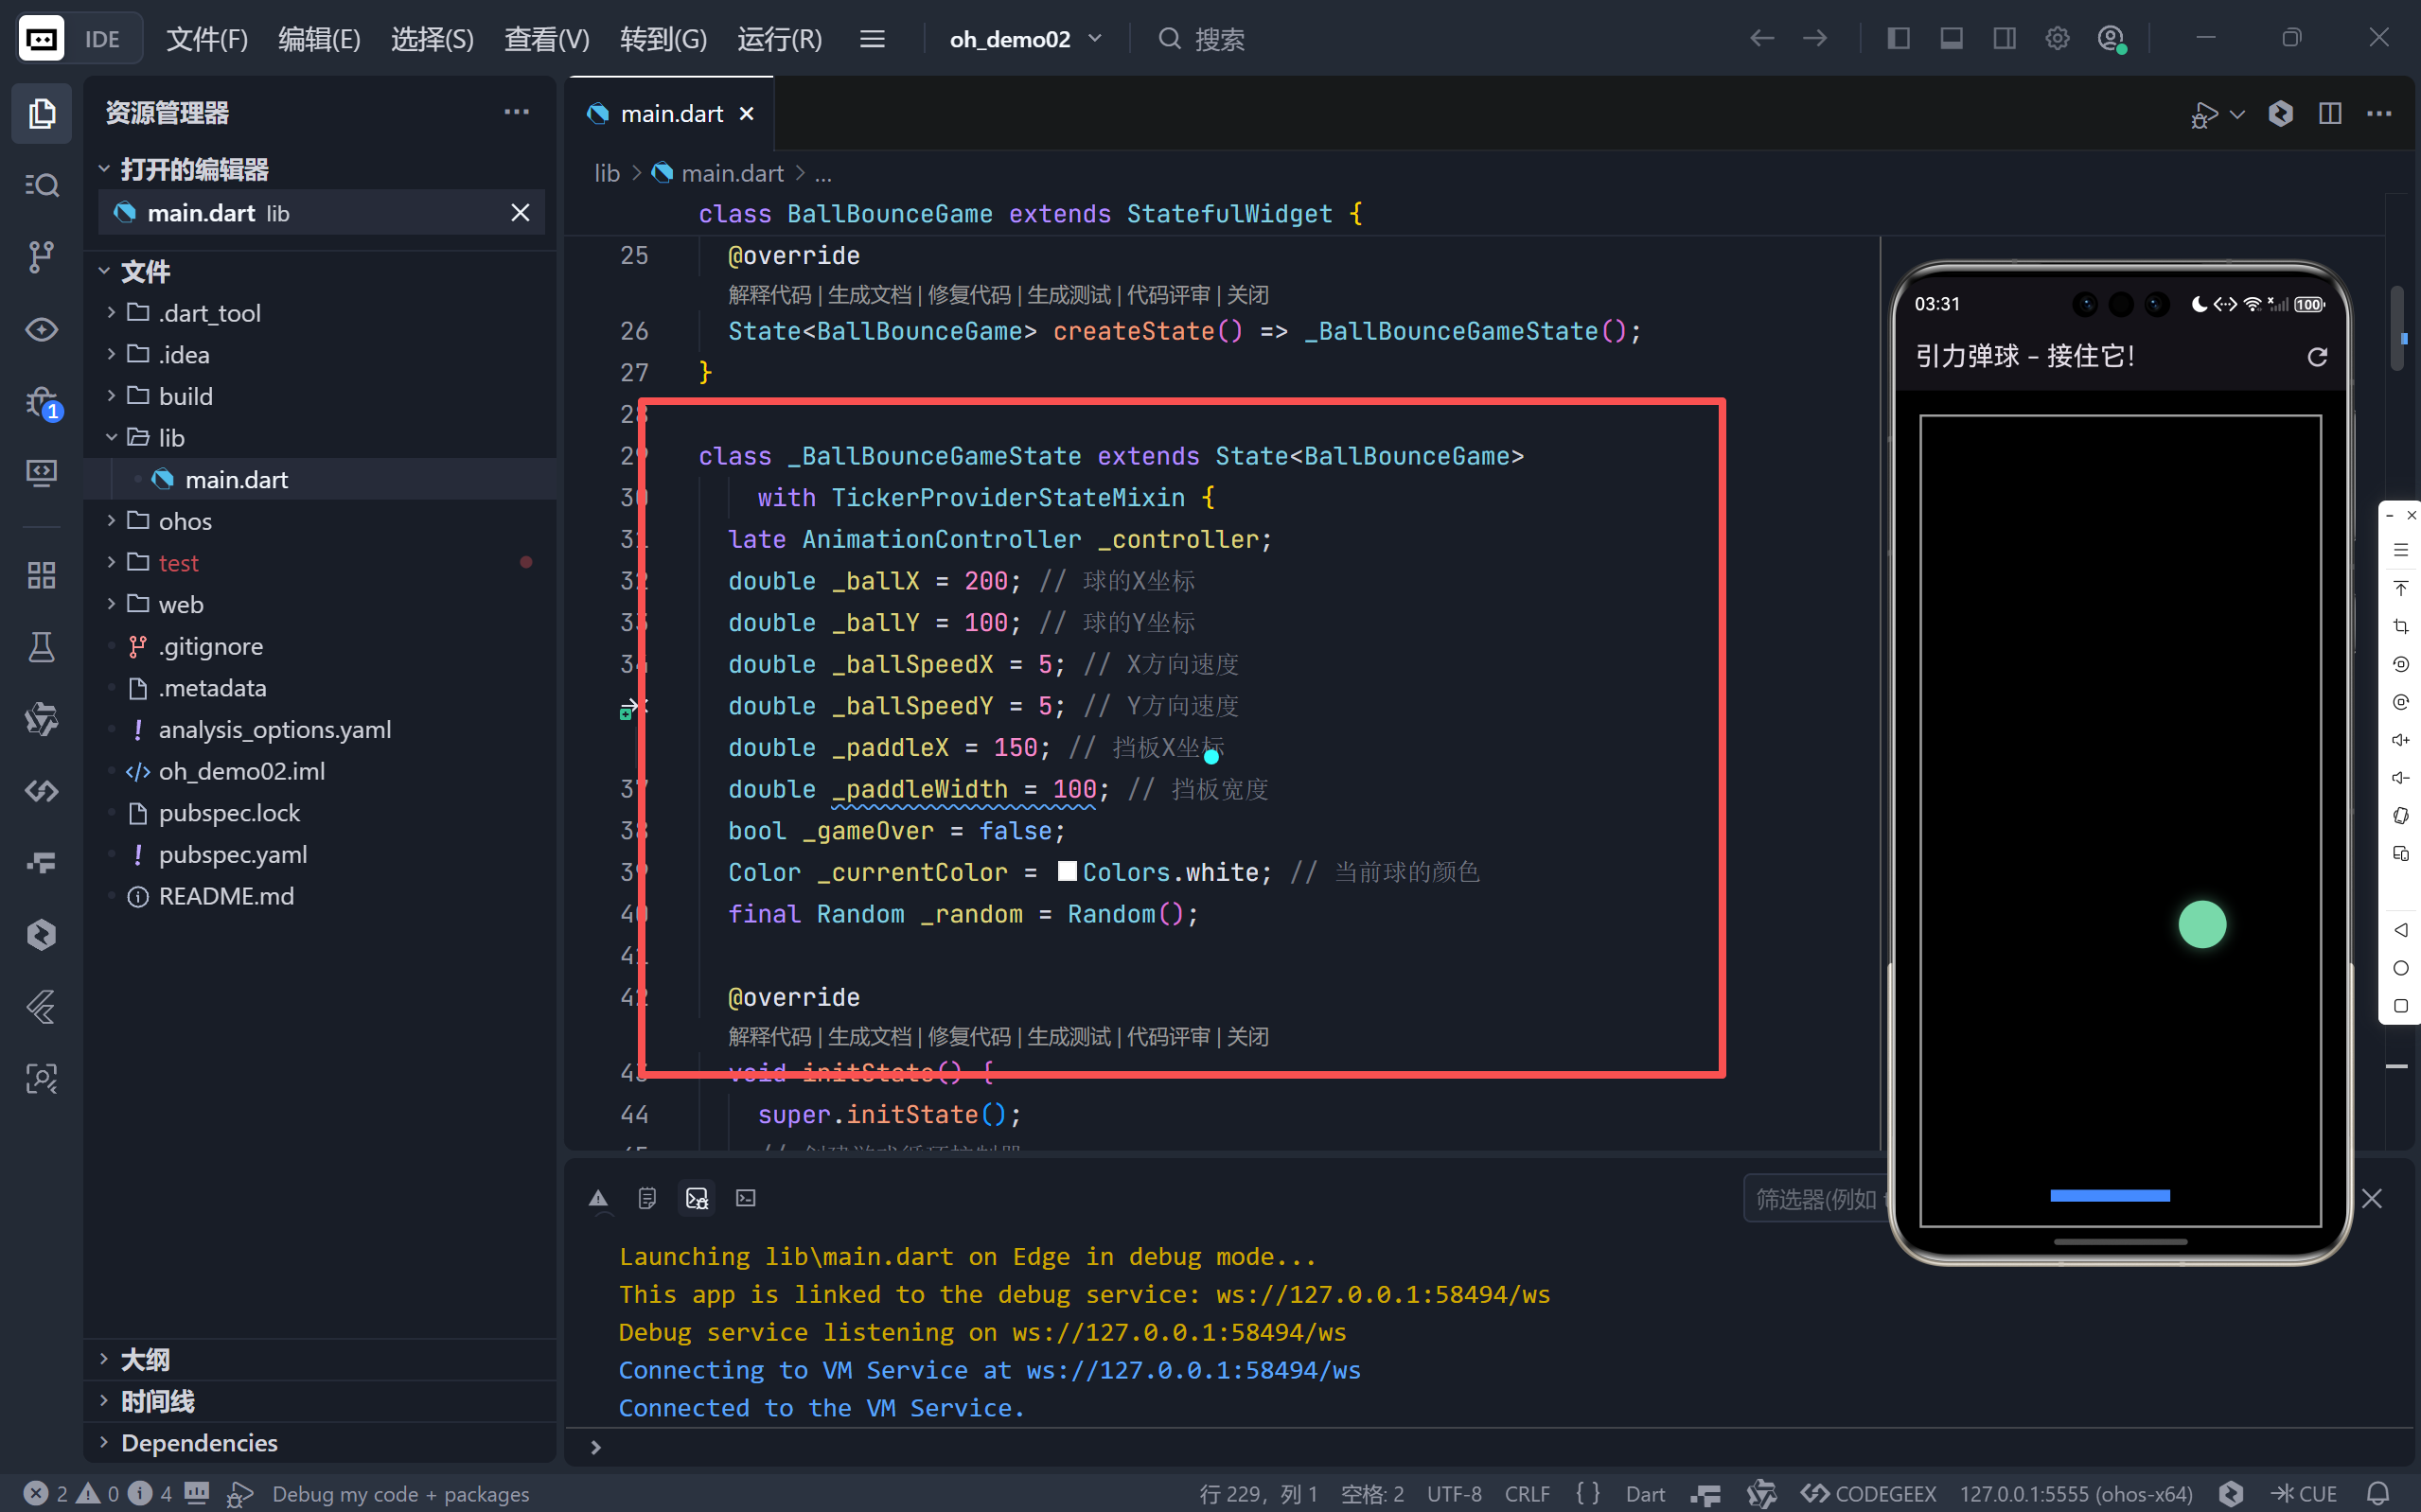
Task: Open the notifications bell in status bar
Action: pyautogui.click(x=2378, y=1493)
